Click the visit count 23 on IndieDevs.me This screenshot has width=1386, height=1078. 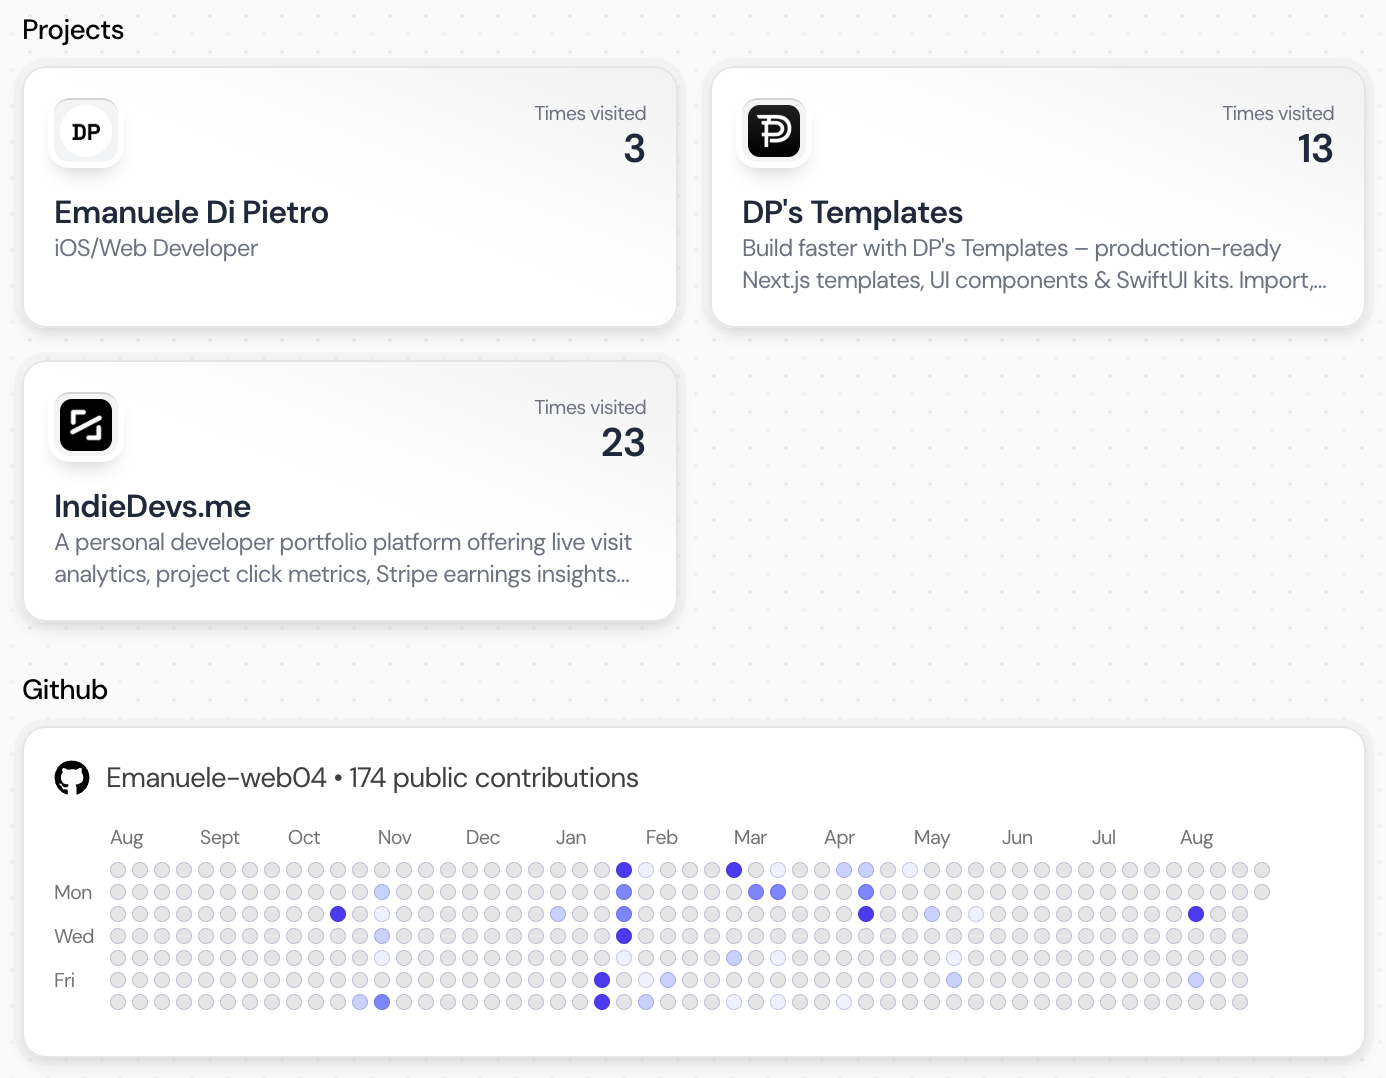[x=622, y=442]
